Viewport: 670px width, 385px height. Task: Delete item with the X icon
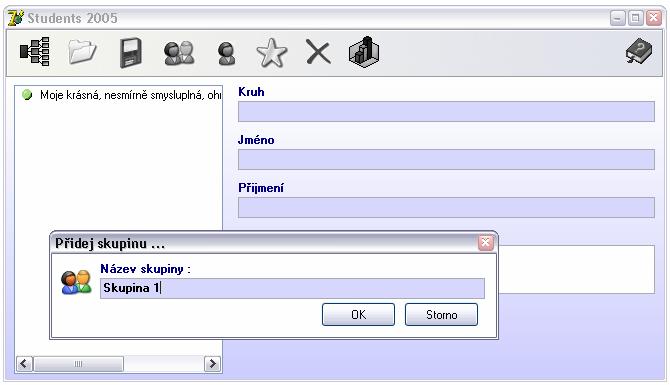[318, 53]
